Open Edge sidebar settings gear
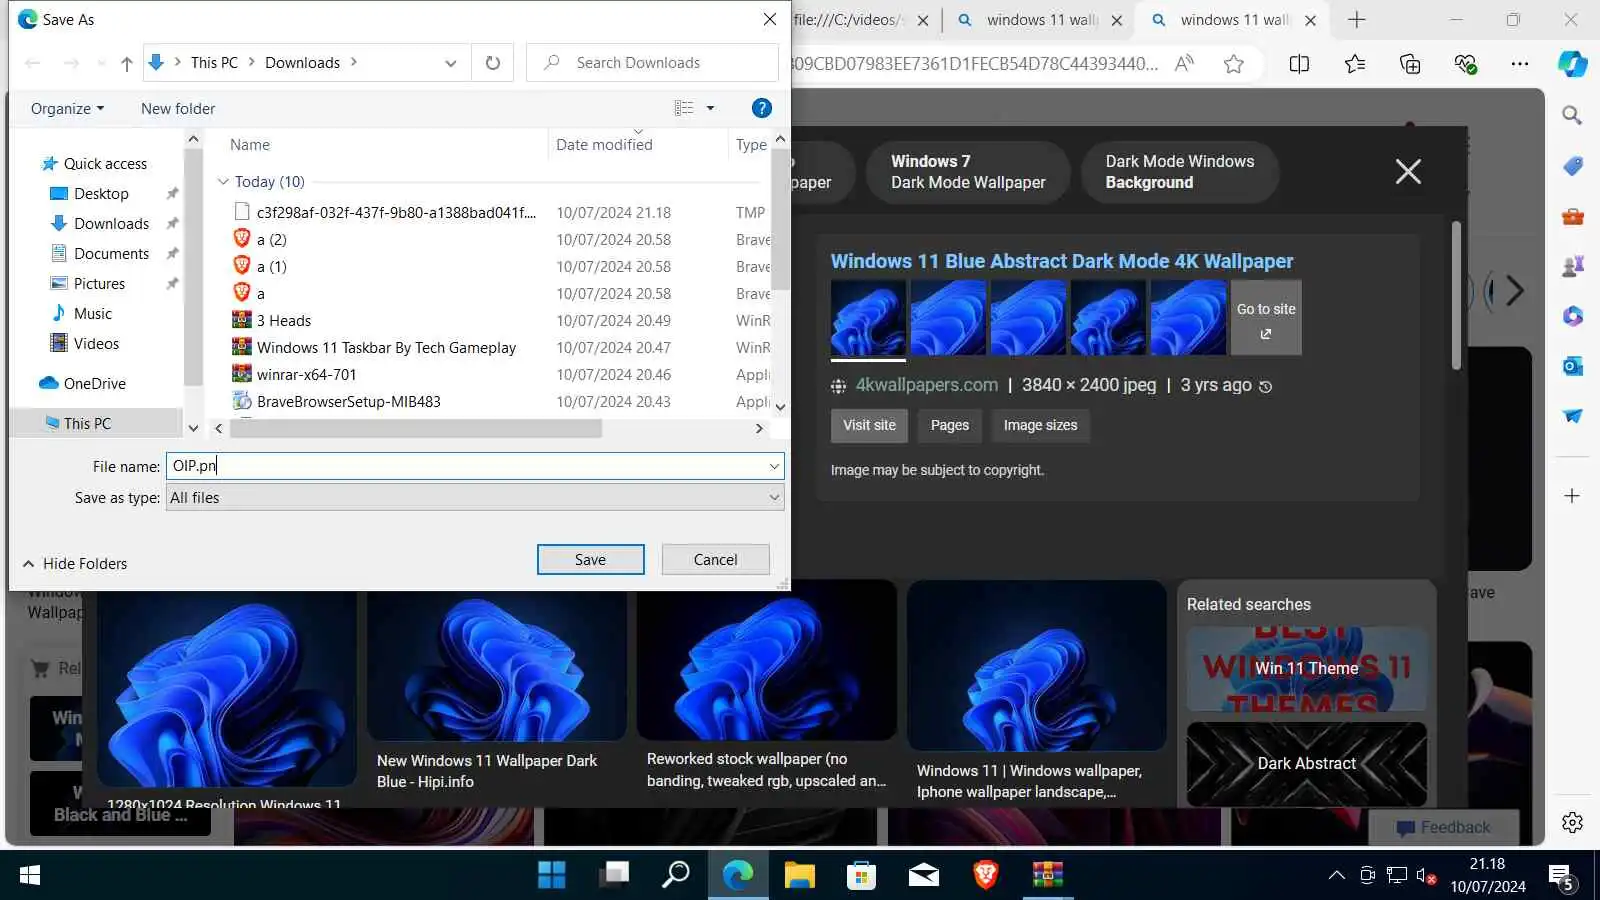 tap(1572, 822)
